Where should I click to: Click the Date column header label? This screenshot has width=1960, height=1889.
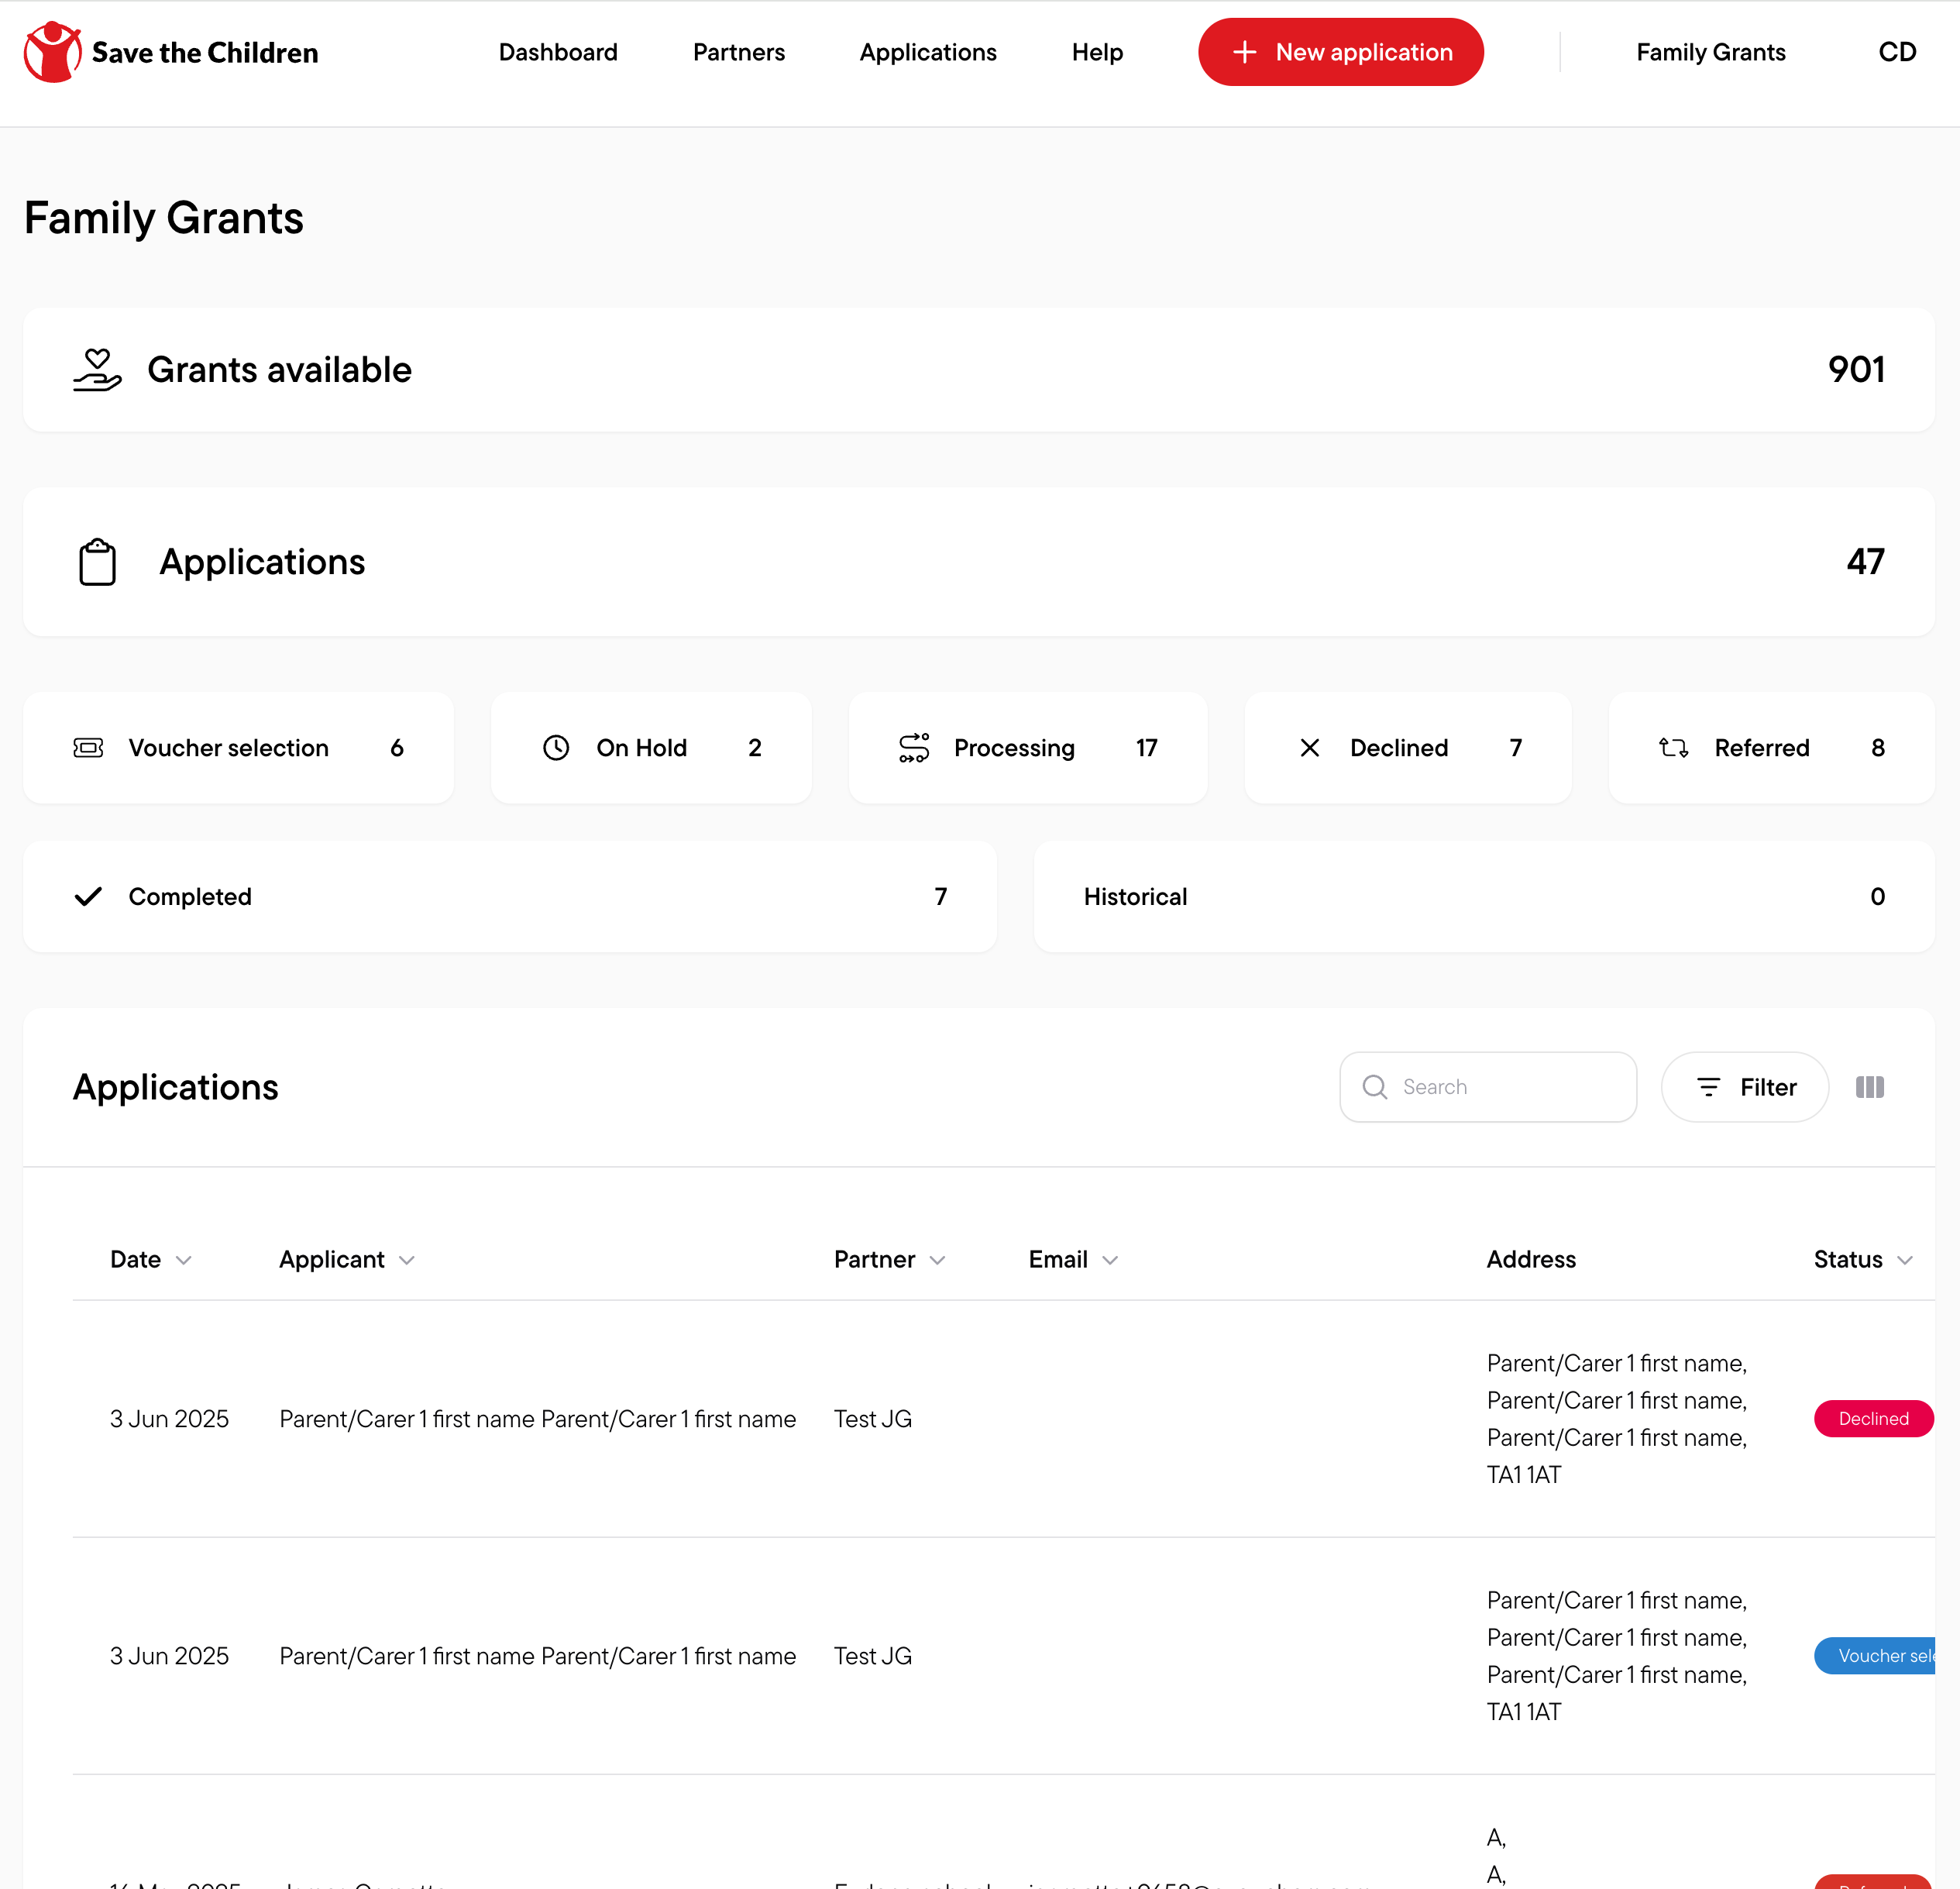pos(135,1260)
